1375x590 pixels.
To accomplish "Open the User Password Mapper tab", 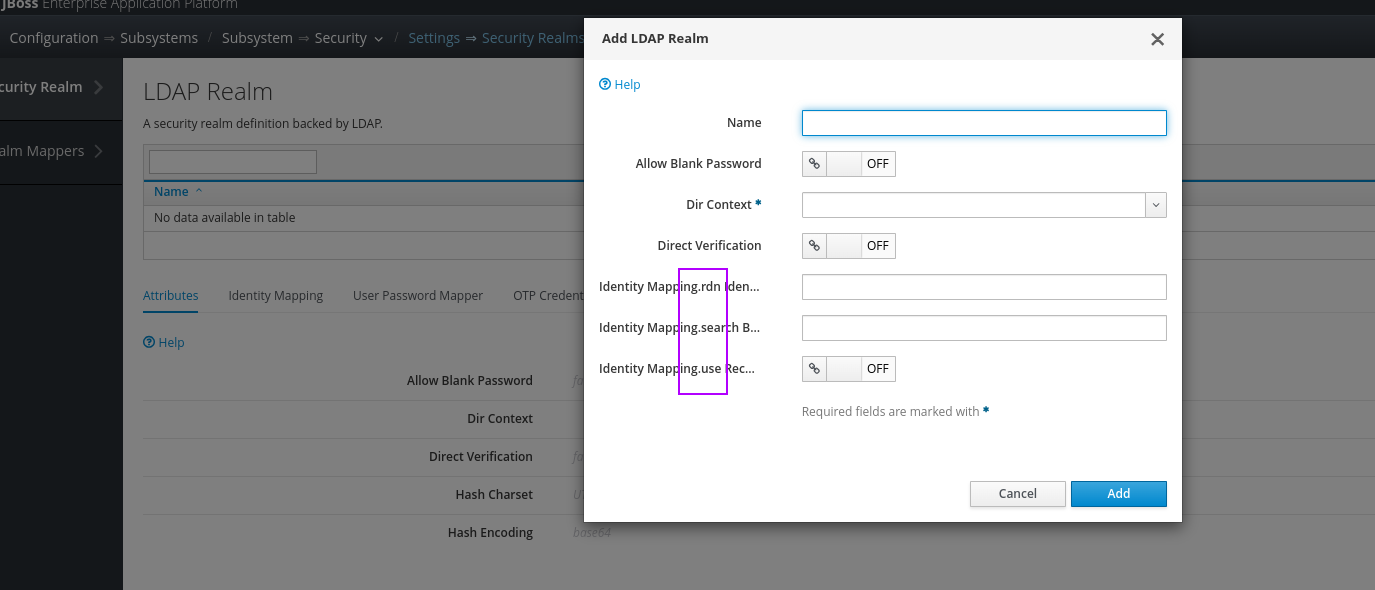I will point(417,296).
